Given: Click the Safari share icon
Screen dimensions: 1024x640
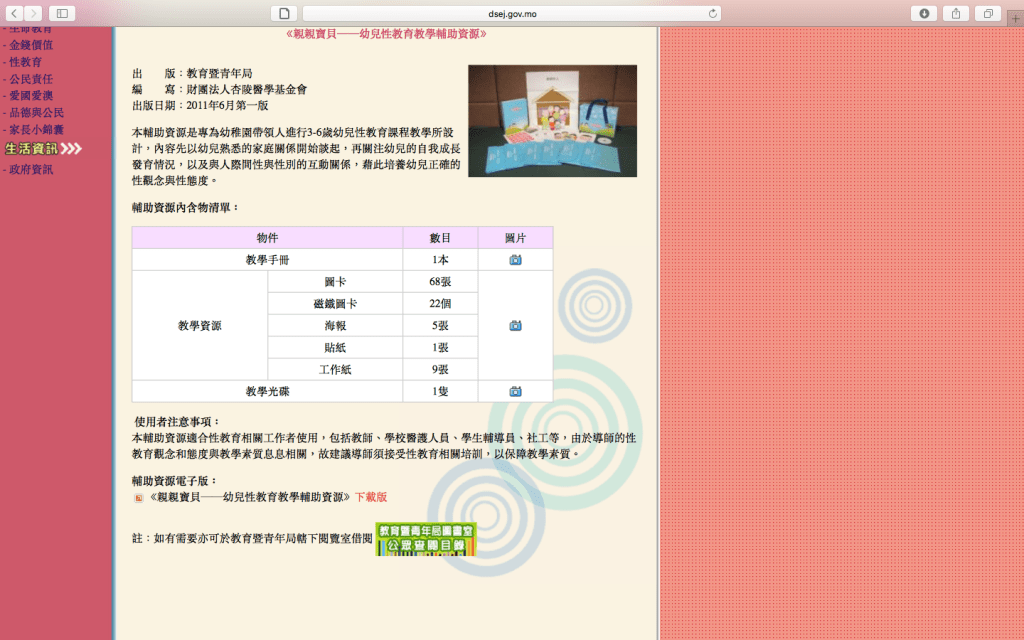Looking at the screenshot, I should 955,13.
